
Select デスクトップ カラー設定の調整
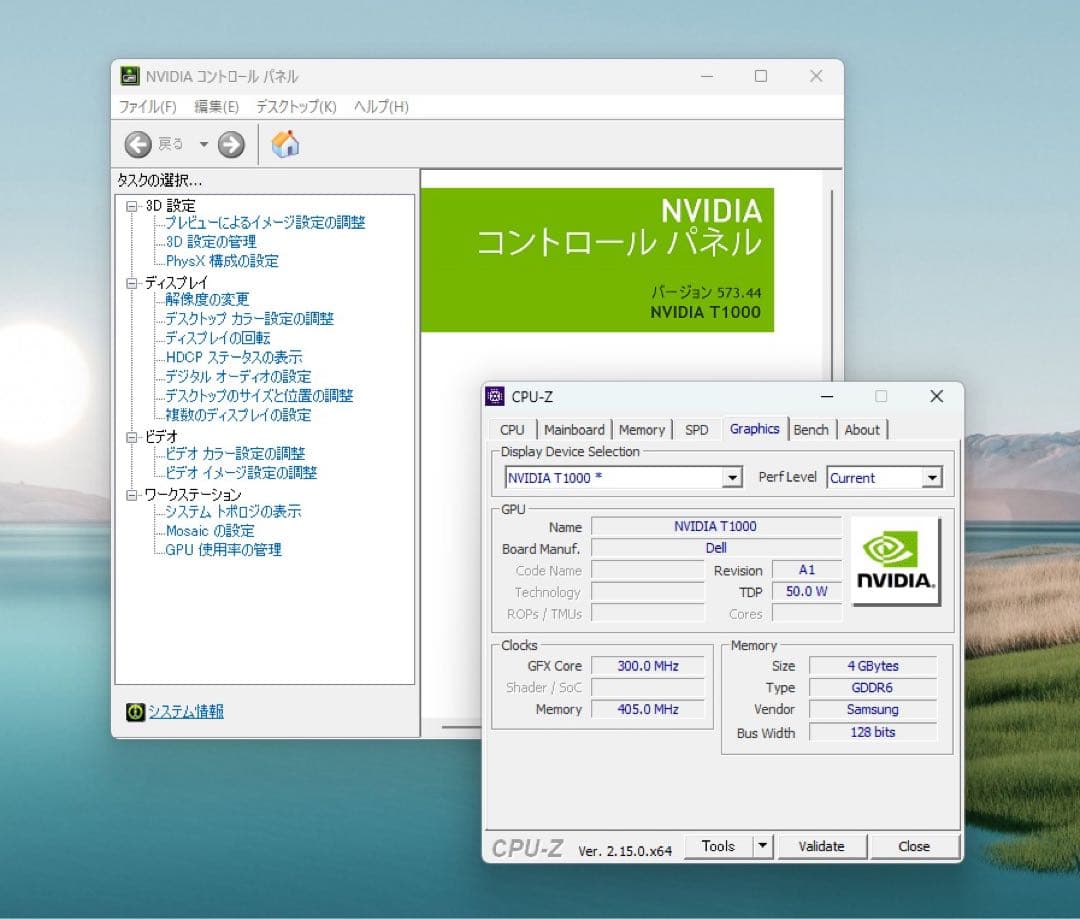point(249,319)
